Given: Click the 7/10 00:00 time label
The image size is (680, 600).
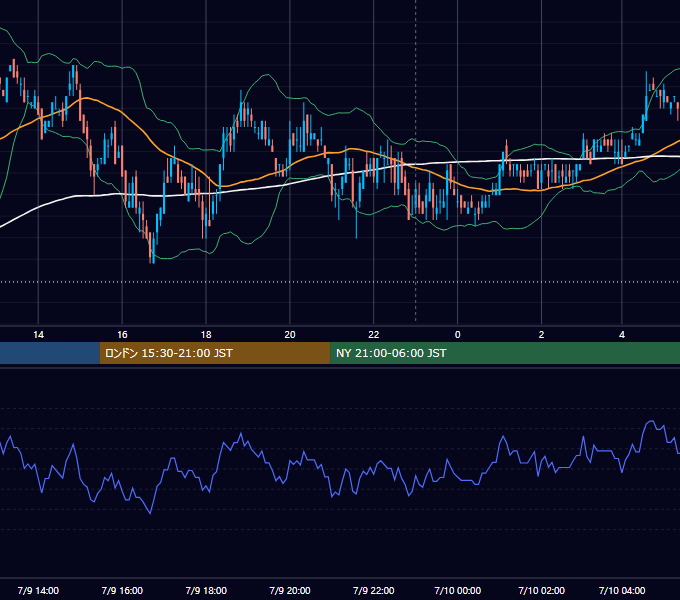Looking at the screenshot, I should coord(458,590).
